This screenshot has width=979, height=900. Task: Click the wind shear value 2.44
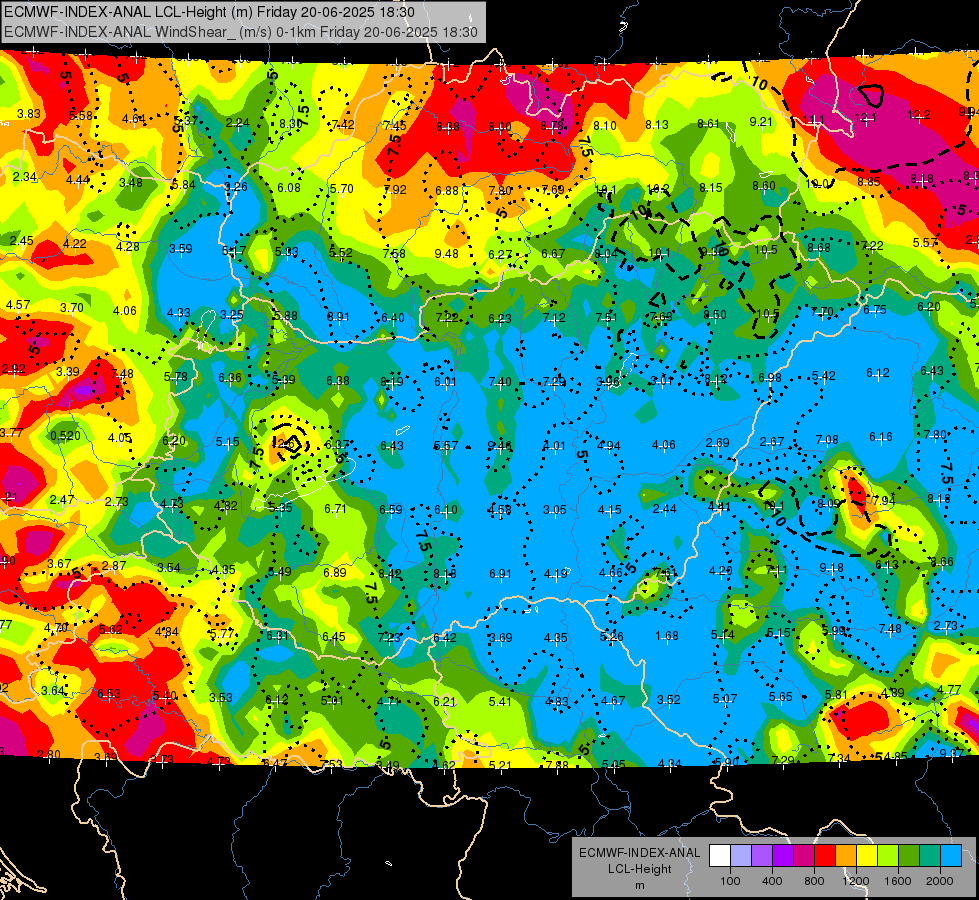click(x=664, y=508)
